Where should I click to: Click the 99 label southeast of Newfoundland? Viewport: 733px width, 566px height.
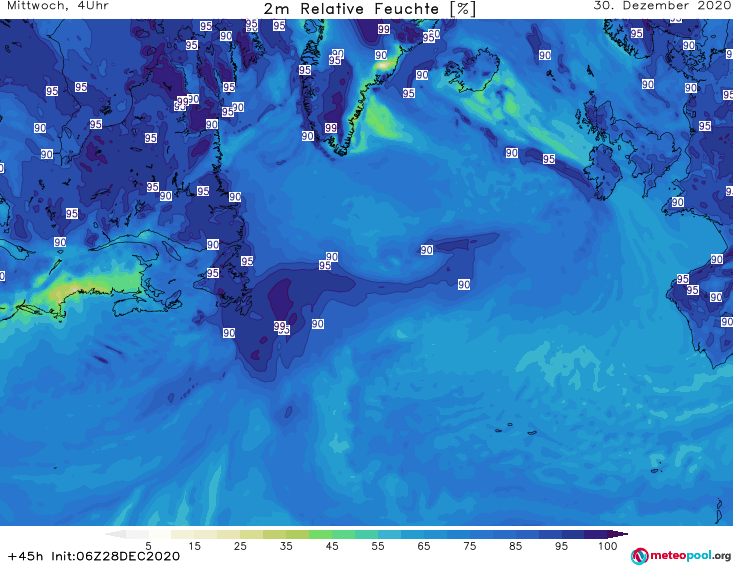280,325
